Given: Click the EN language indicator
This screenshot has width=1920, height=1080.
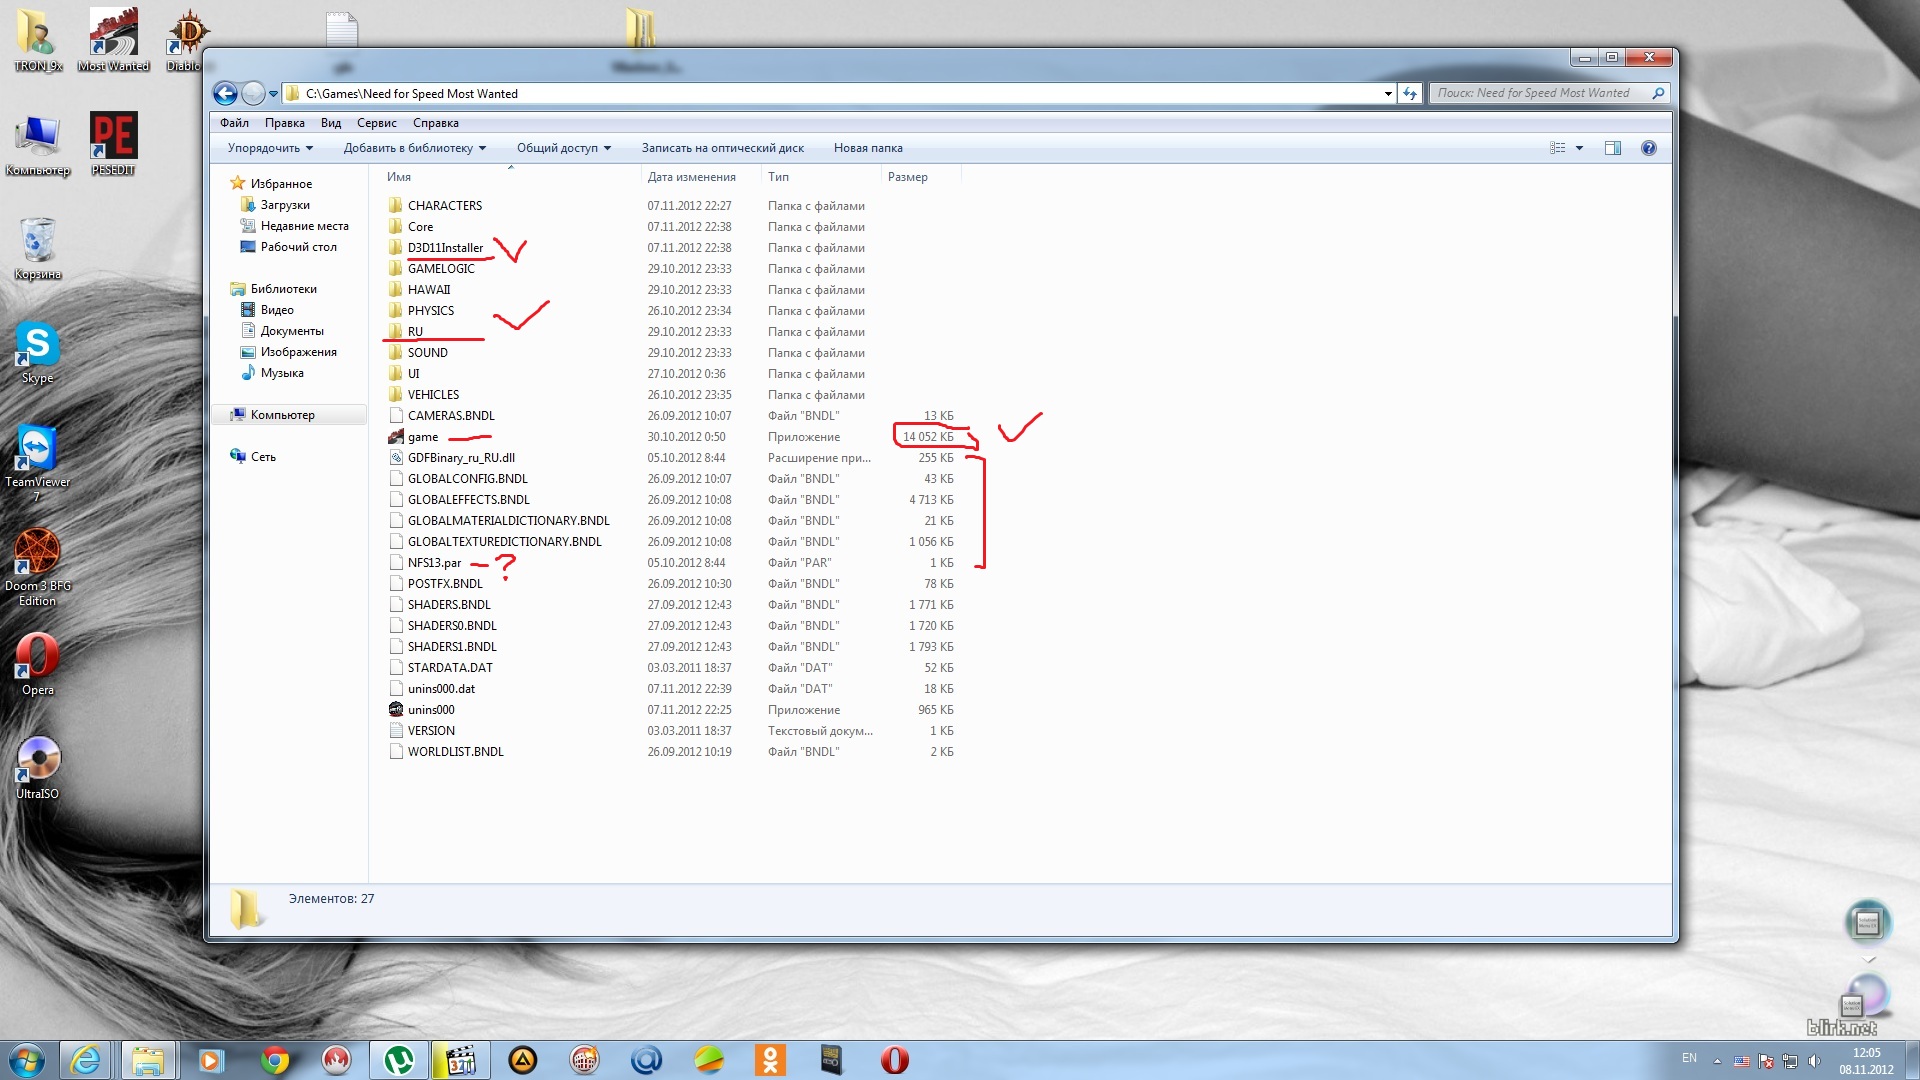Looking at the screenshot, I should pyautogui.click(x=1689, y=1058).
